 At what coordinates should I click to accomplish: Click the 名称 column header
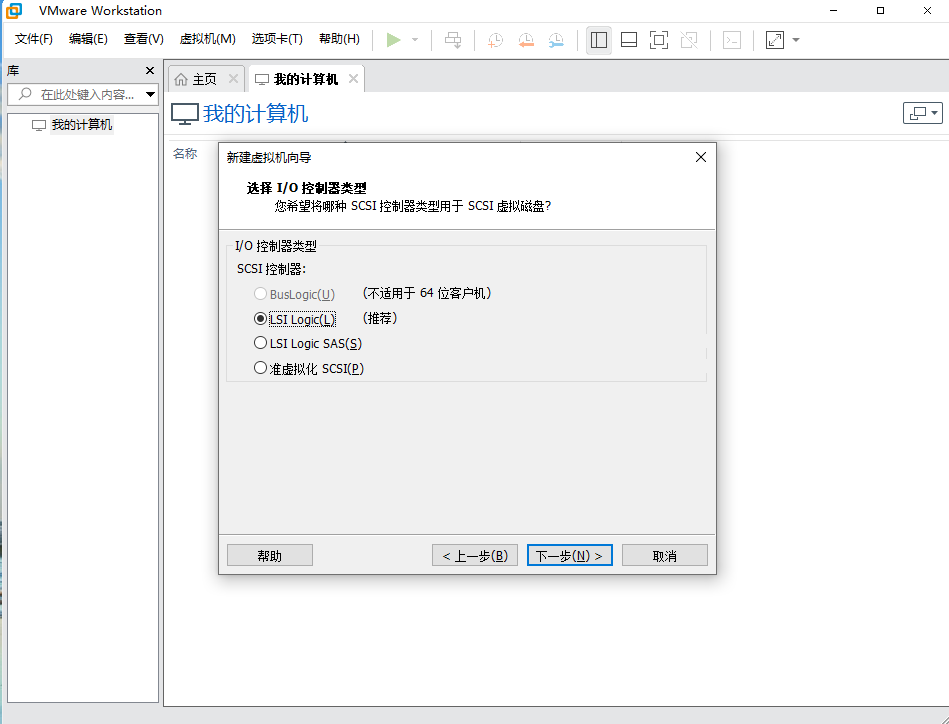(185, 154)
